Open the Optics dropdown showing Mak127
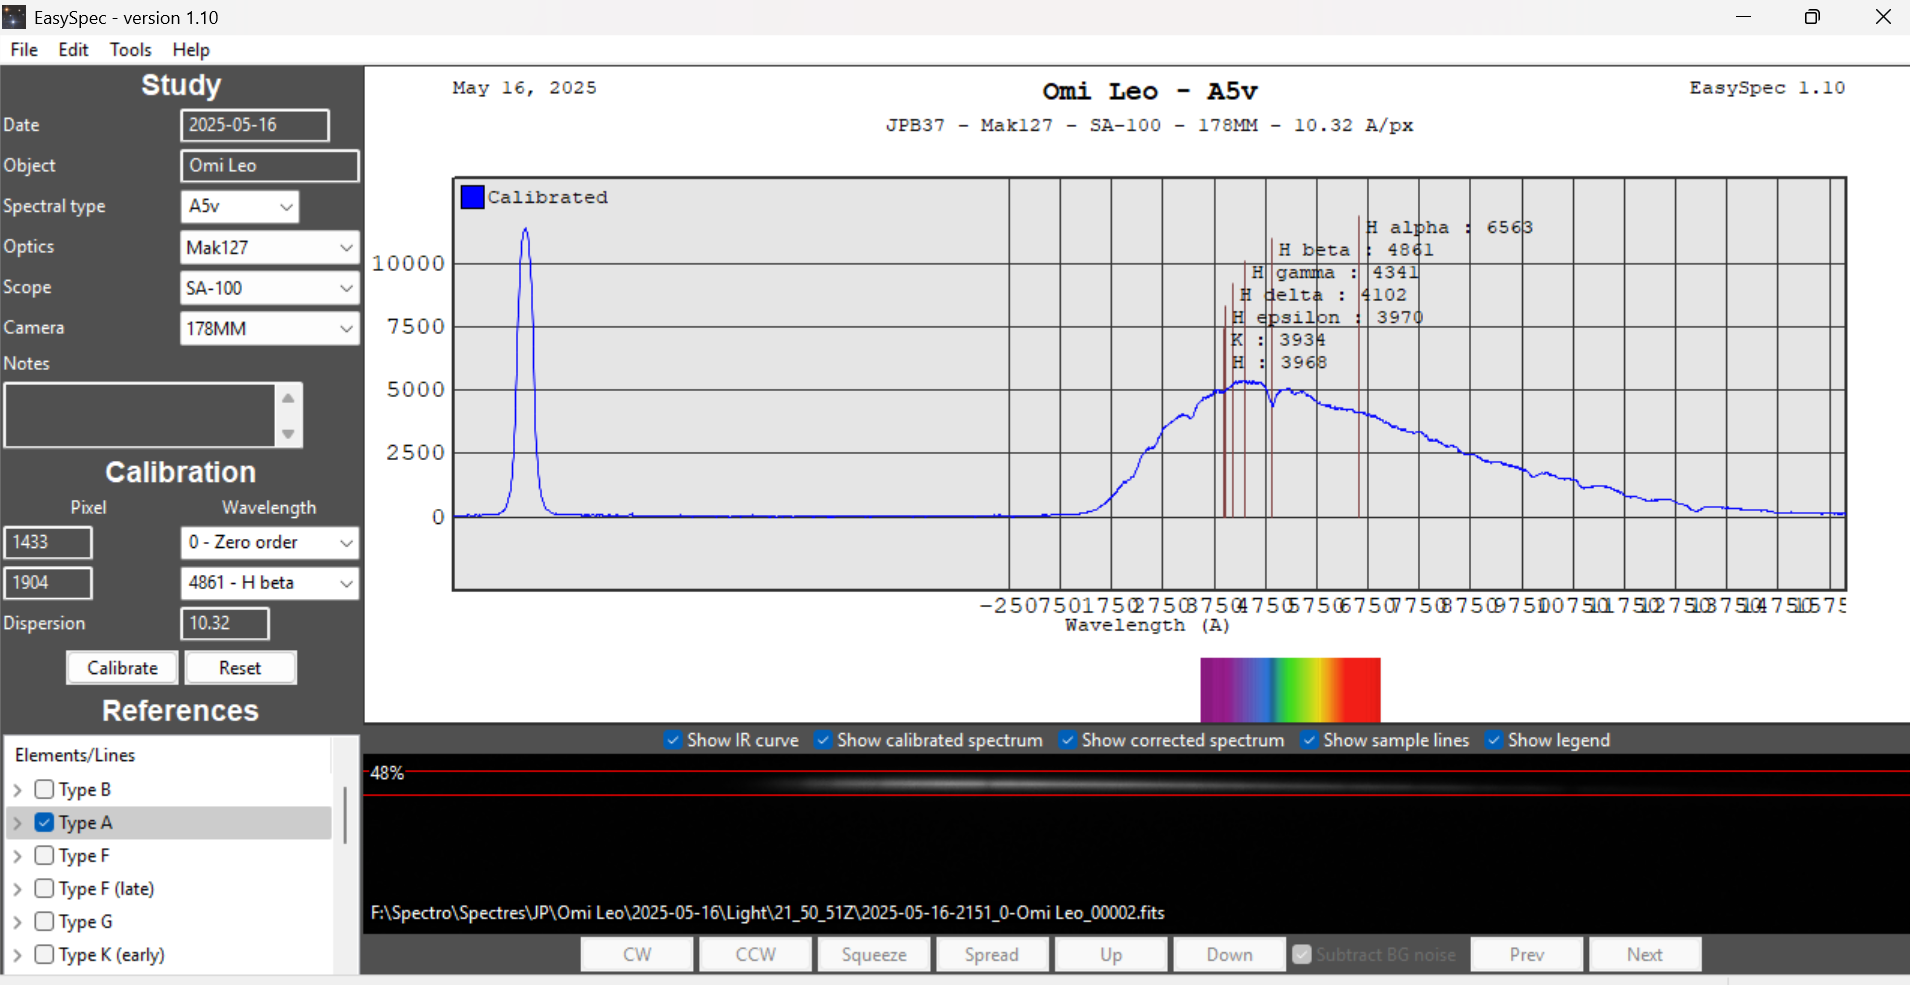1910x985 pixels. click(346, 247)
